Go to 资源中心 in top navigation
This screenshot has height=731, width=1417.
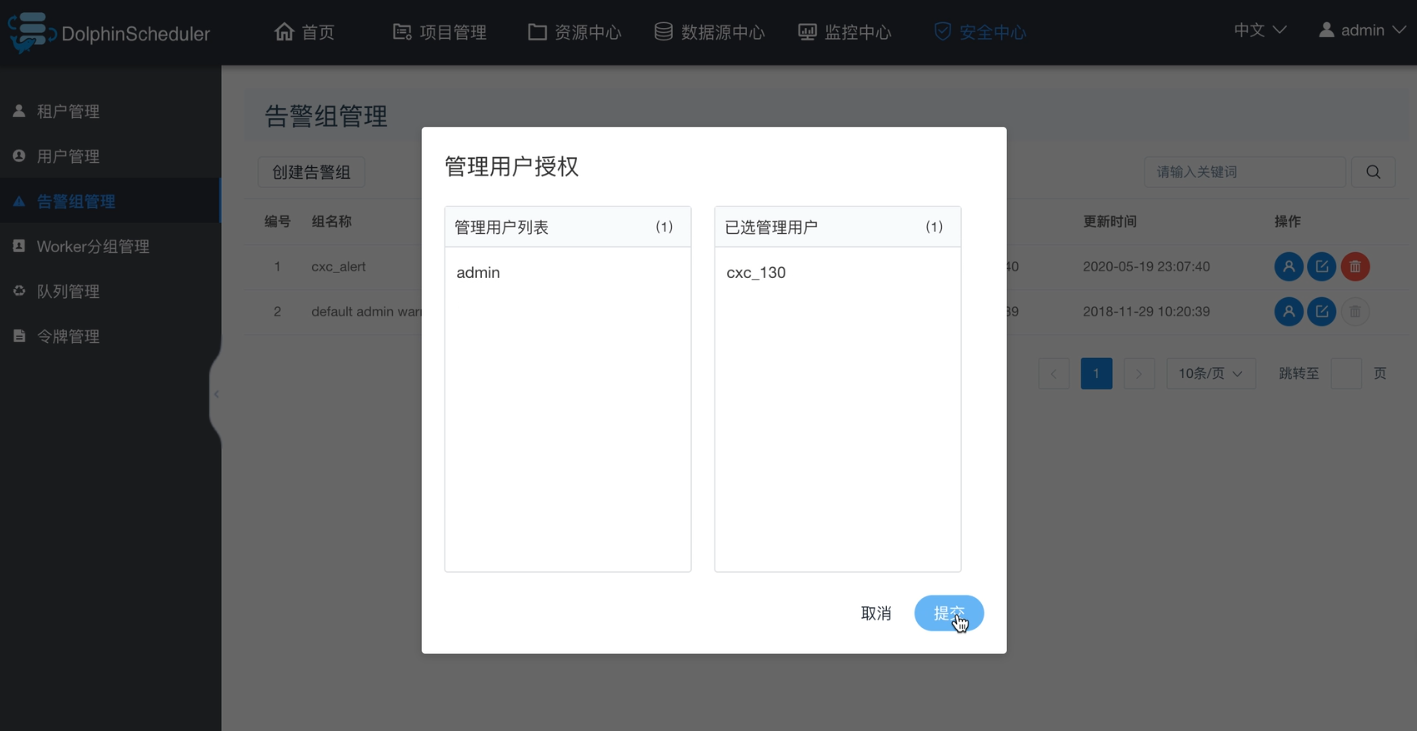pos(575,32)
